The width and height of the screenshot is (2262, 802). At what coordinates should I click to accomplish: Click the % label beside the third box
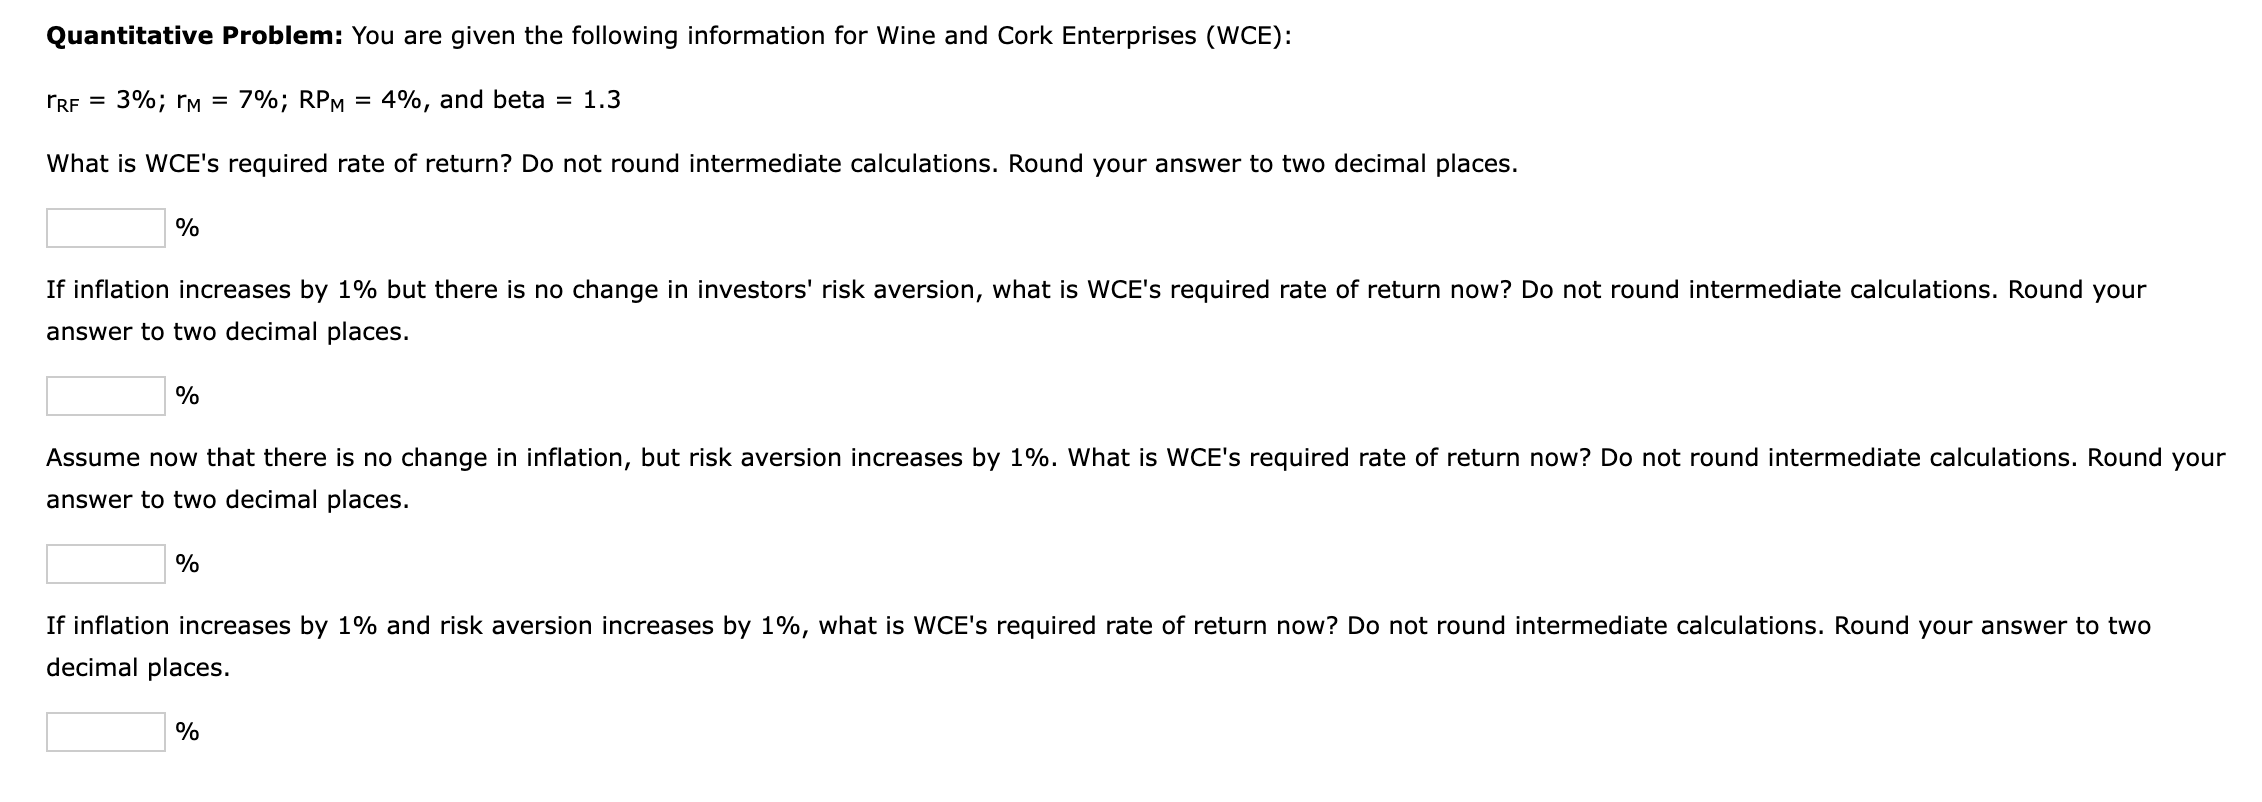coord(186,563)
